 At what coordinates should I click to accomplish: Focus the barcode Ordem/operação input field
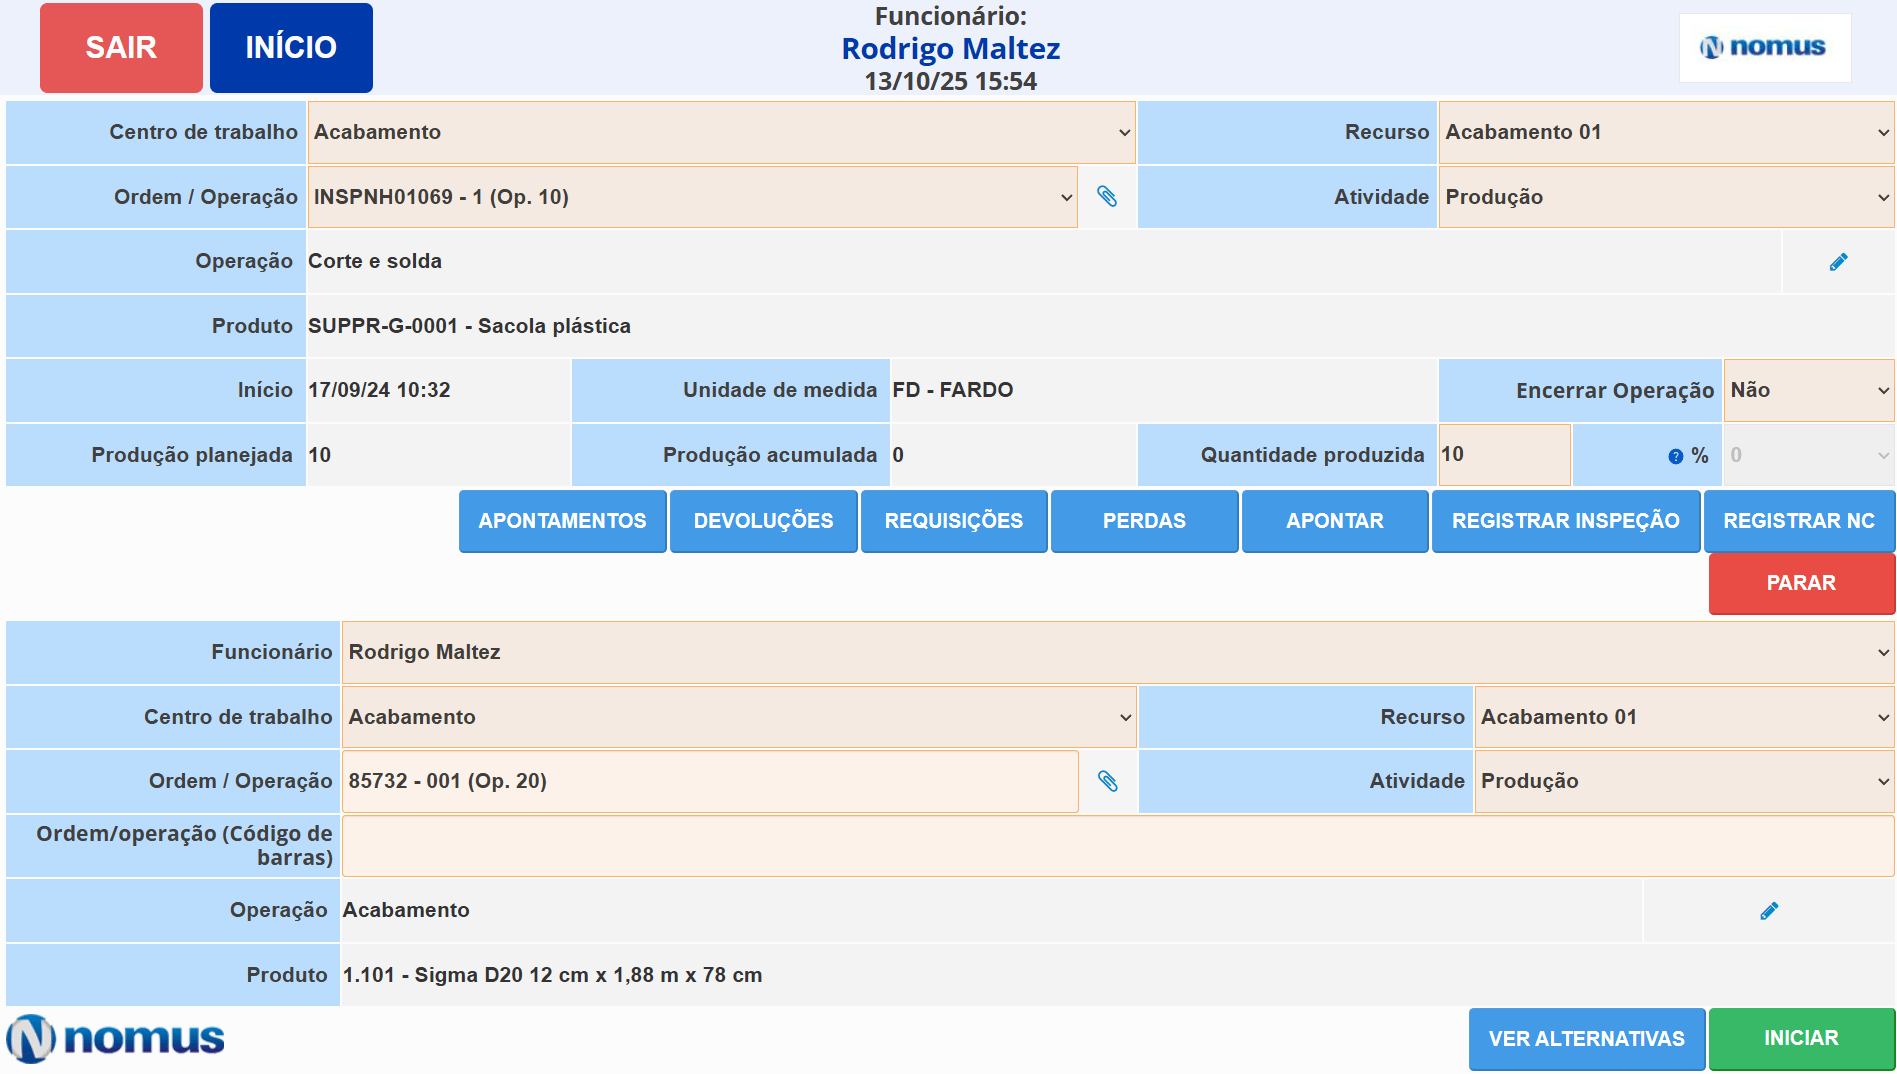pos(1117,846)
